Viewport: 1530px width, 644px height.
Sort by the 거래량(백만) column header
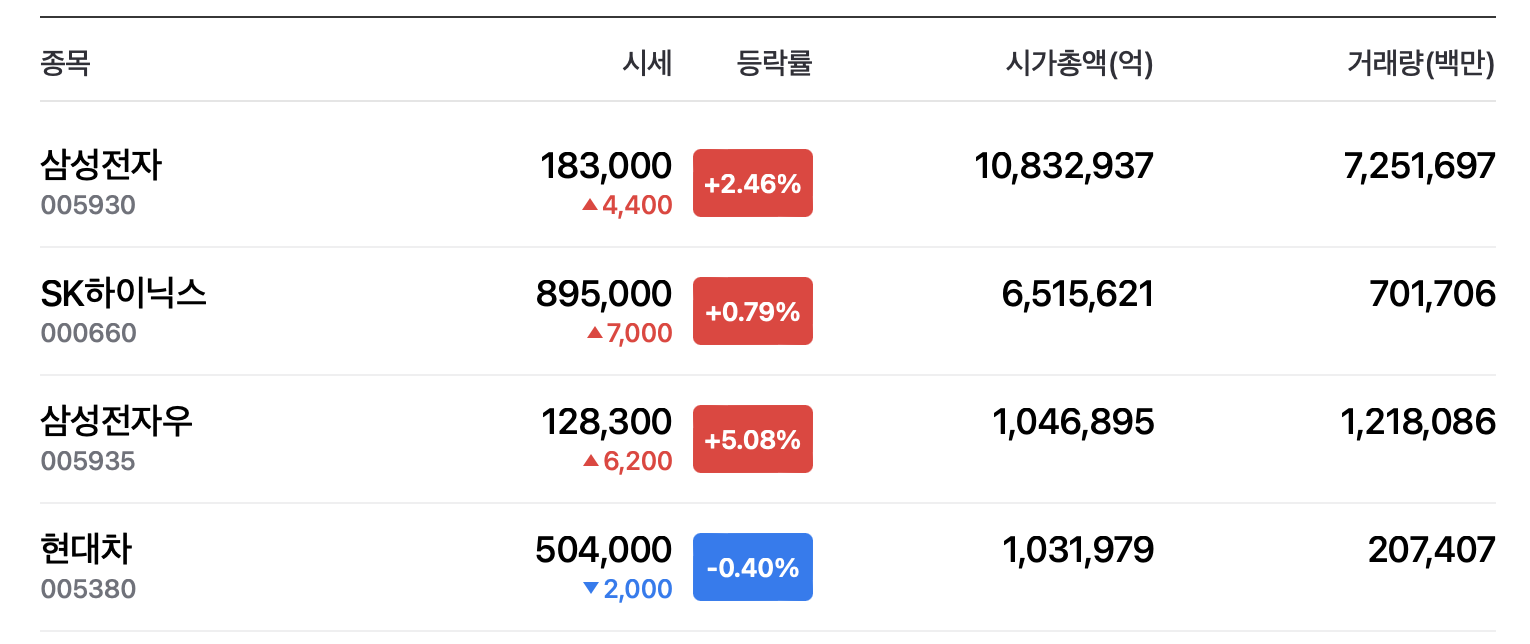[1420, 64]
